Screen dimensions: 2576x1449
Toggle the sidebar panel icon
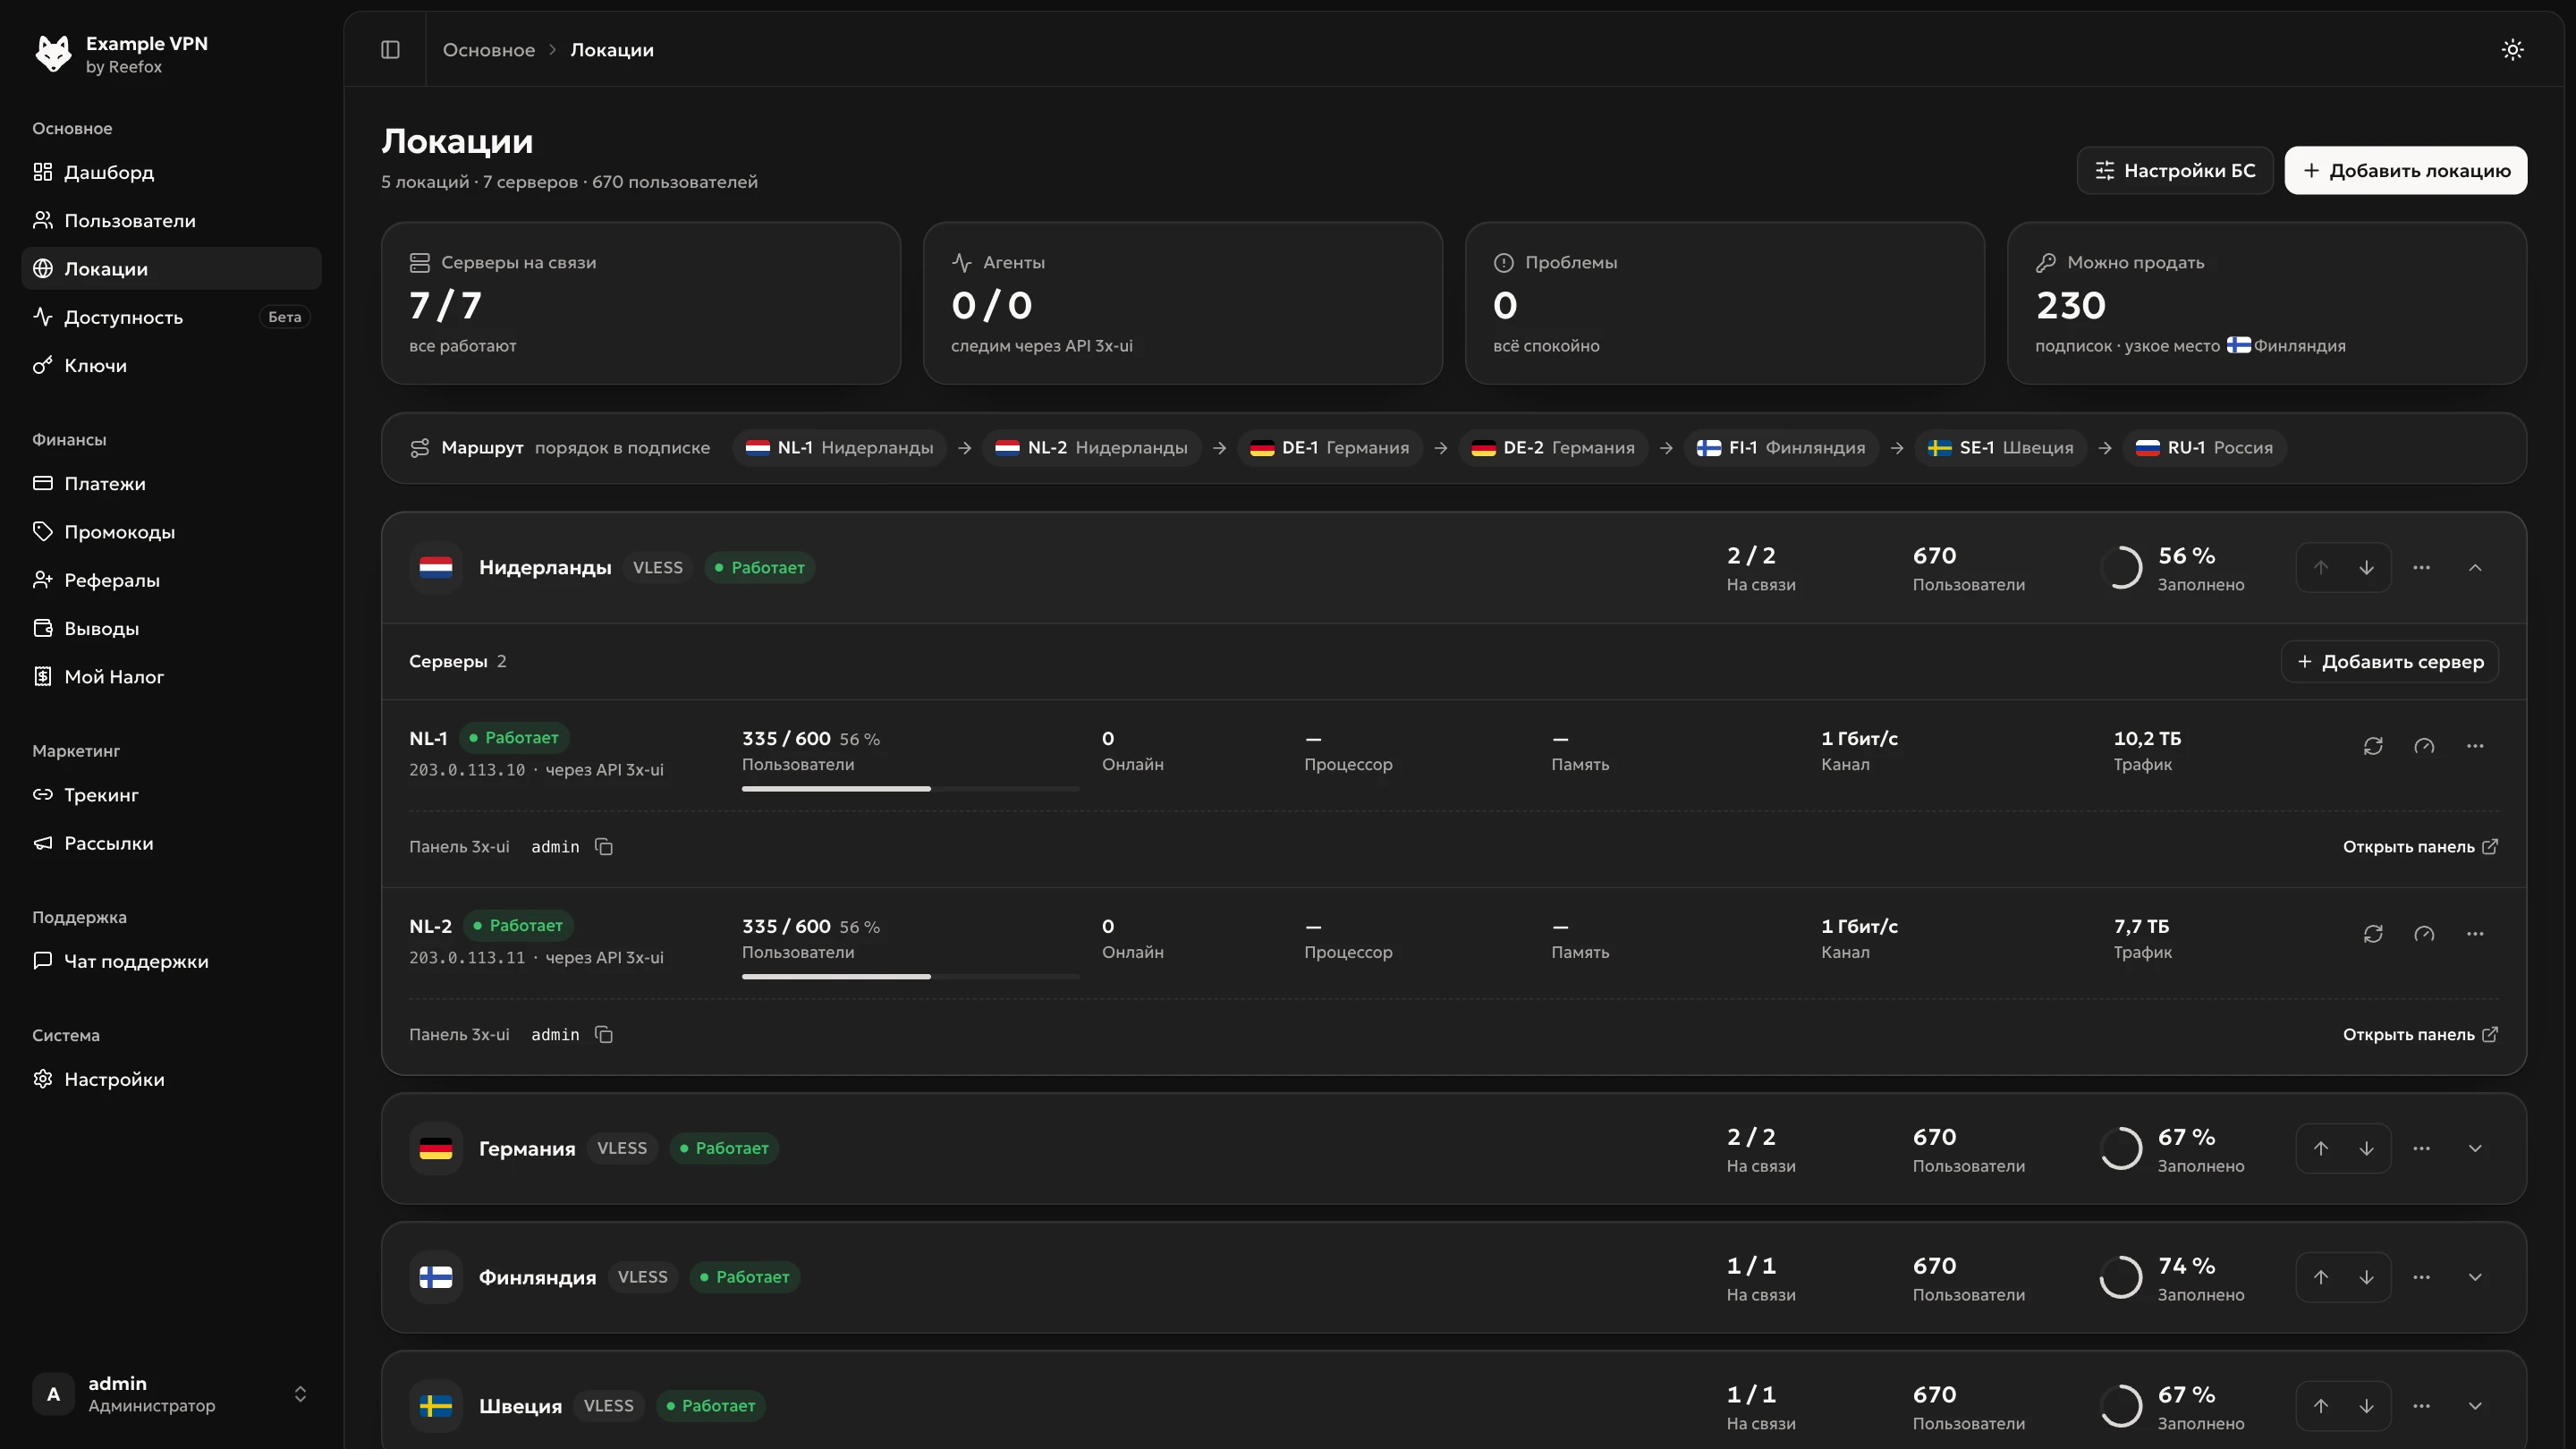390,49
